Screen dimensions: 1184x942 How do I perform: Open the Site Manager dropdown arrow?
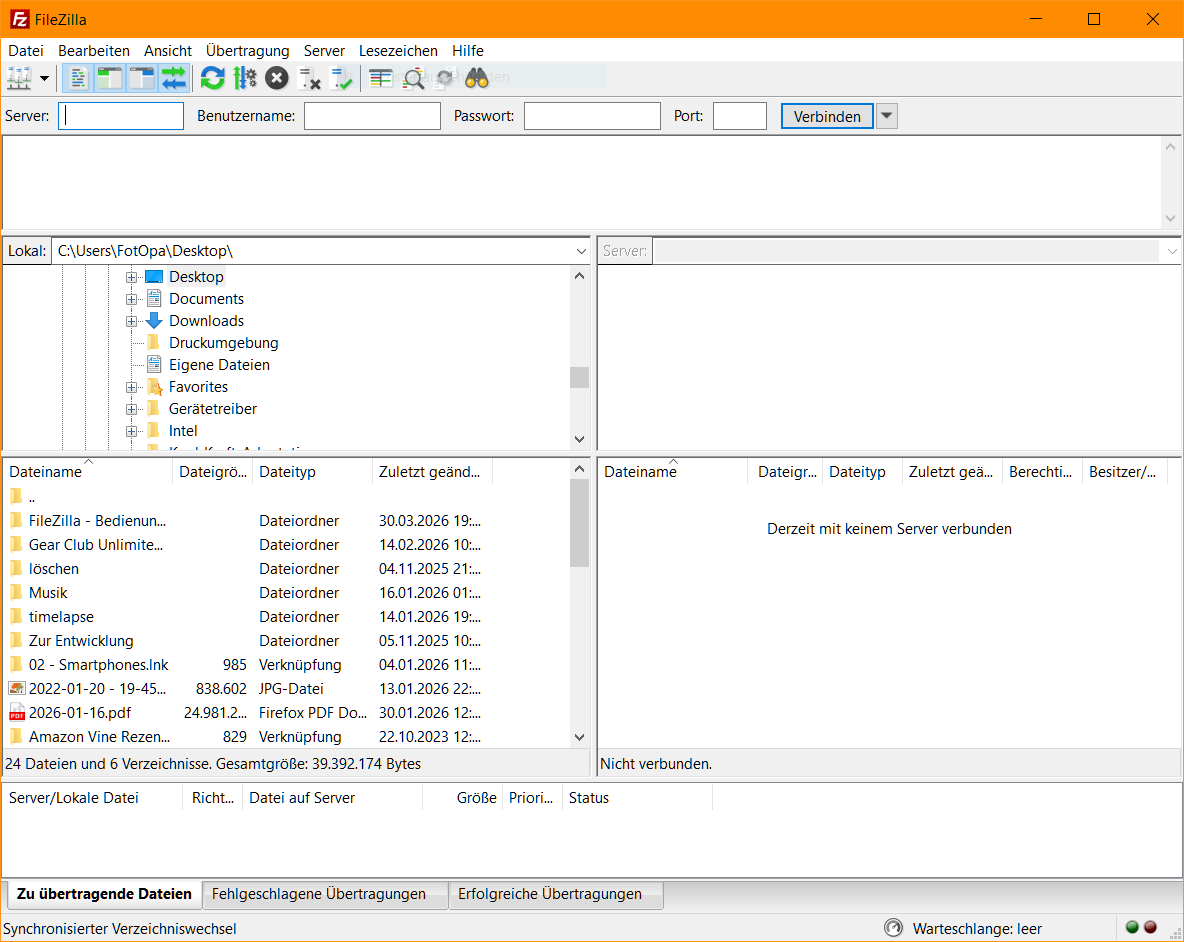[x=45, y=78]
